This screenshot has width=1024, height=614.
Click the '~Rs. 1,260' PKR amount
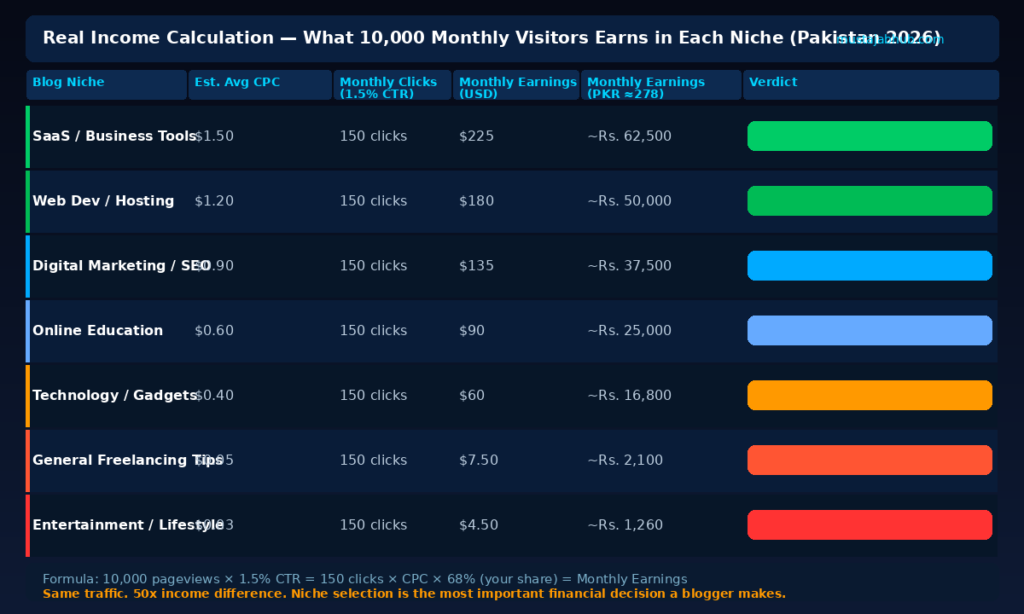(x=625, y=525)
